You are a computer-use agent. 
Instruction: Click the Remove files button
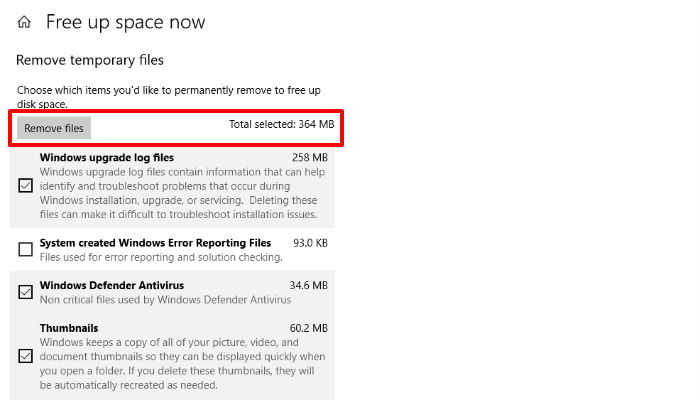[54, 128]
